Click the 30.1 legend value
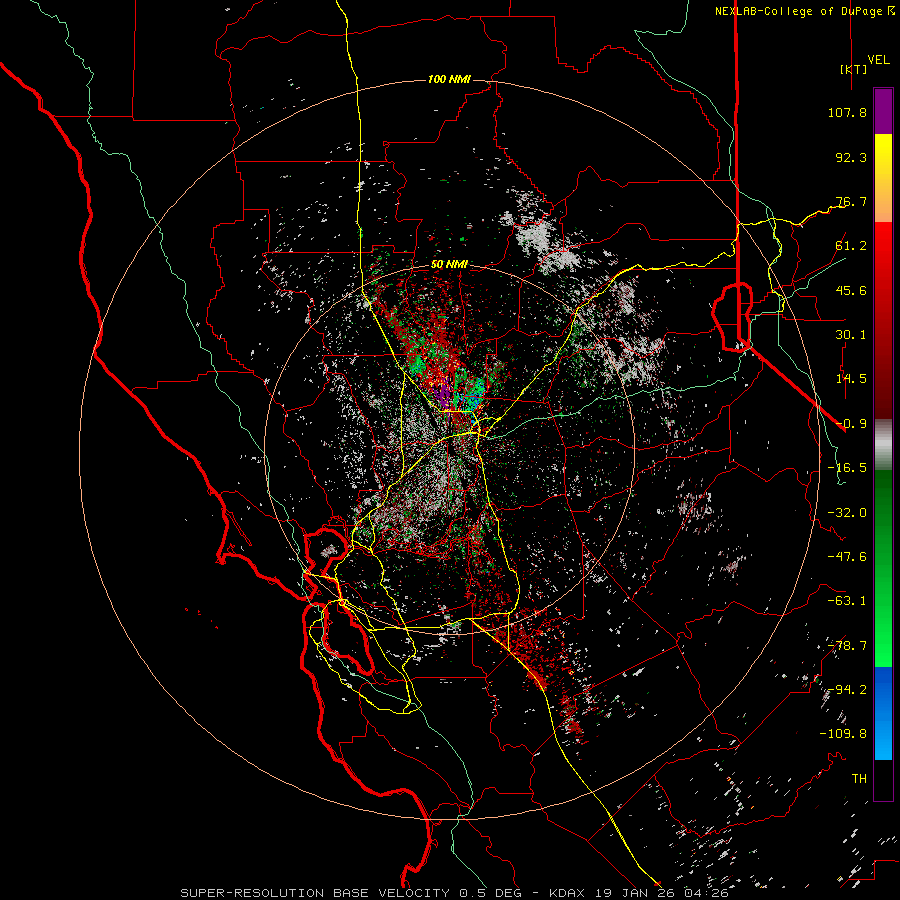Screen dimensions: 900x900 (851, 335)
